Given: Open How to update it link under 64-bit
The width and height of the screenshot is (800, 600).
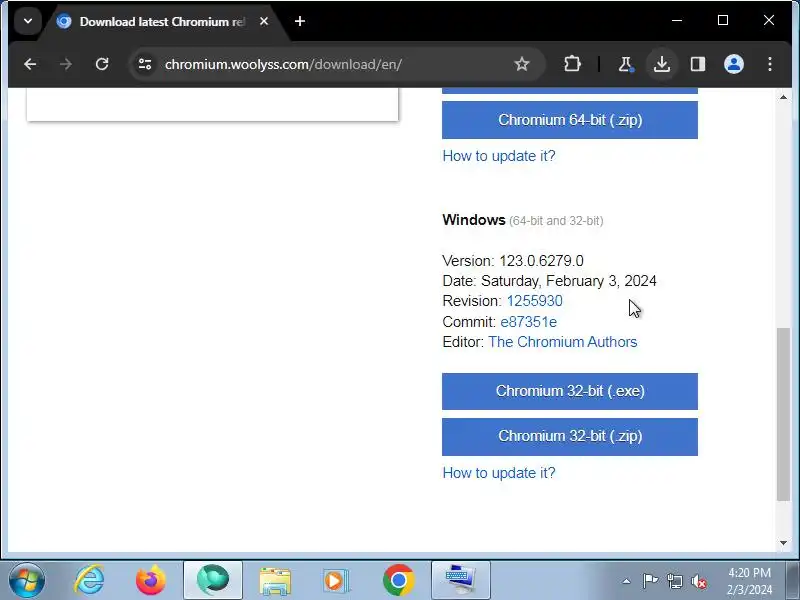Looking at the screenshot, I should (498, 156).
